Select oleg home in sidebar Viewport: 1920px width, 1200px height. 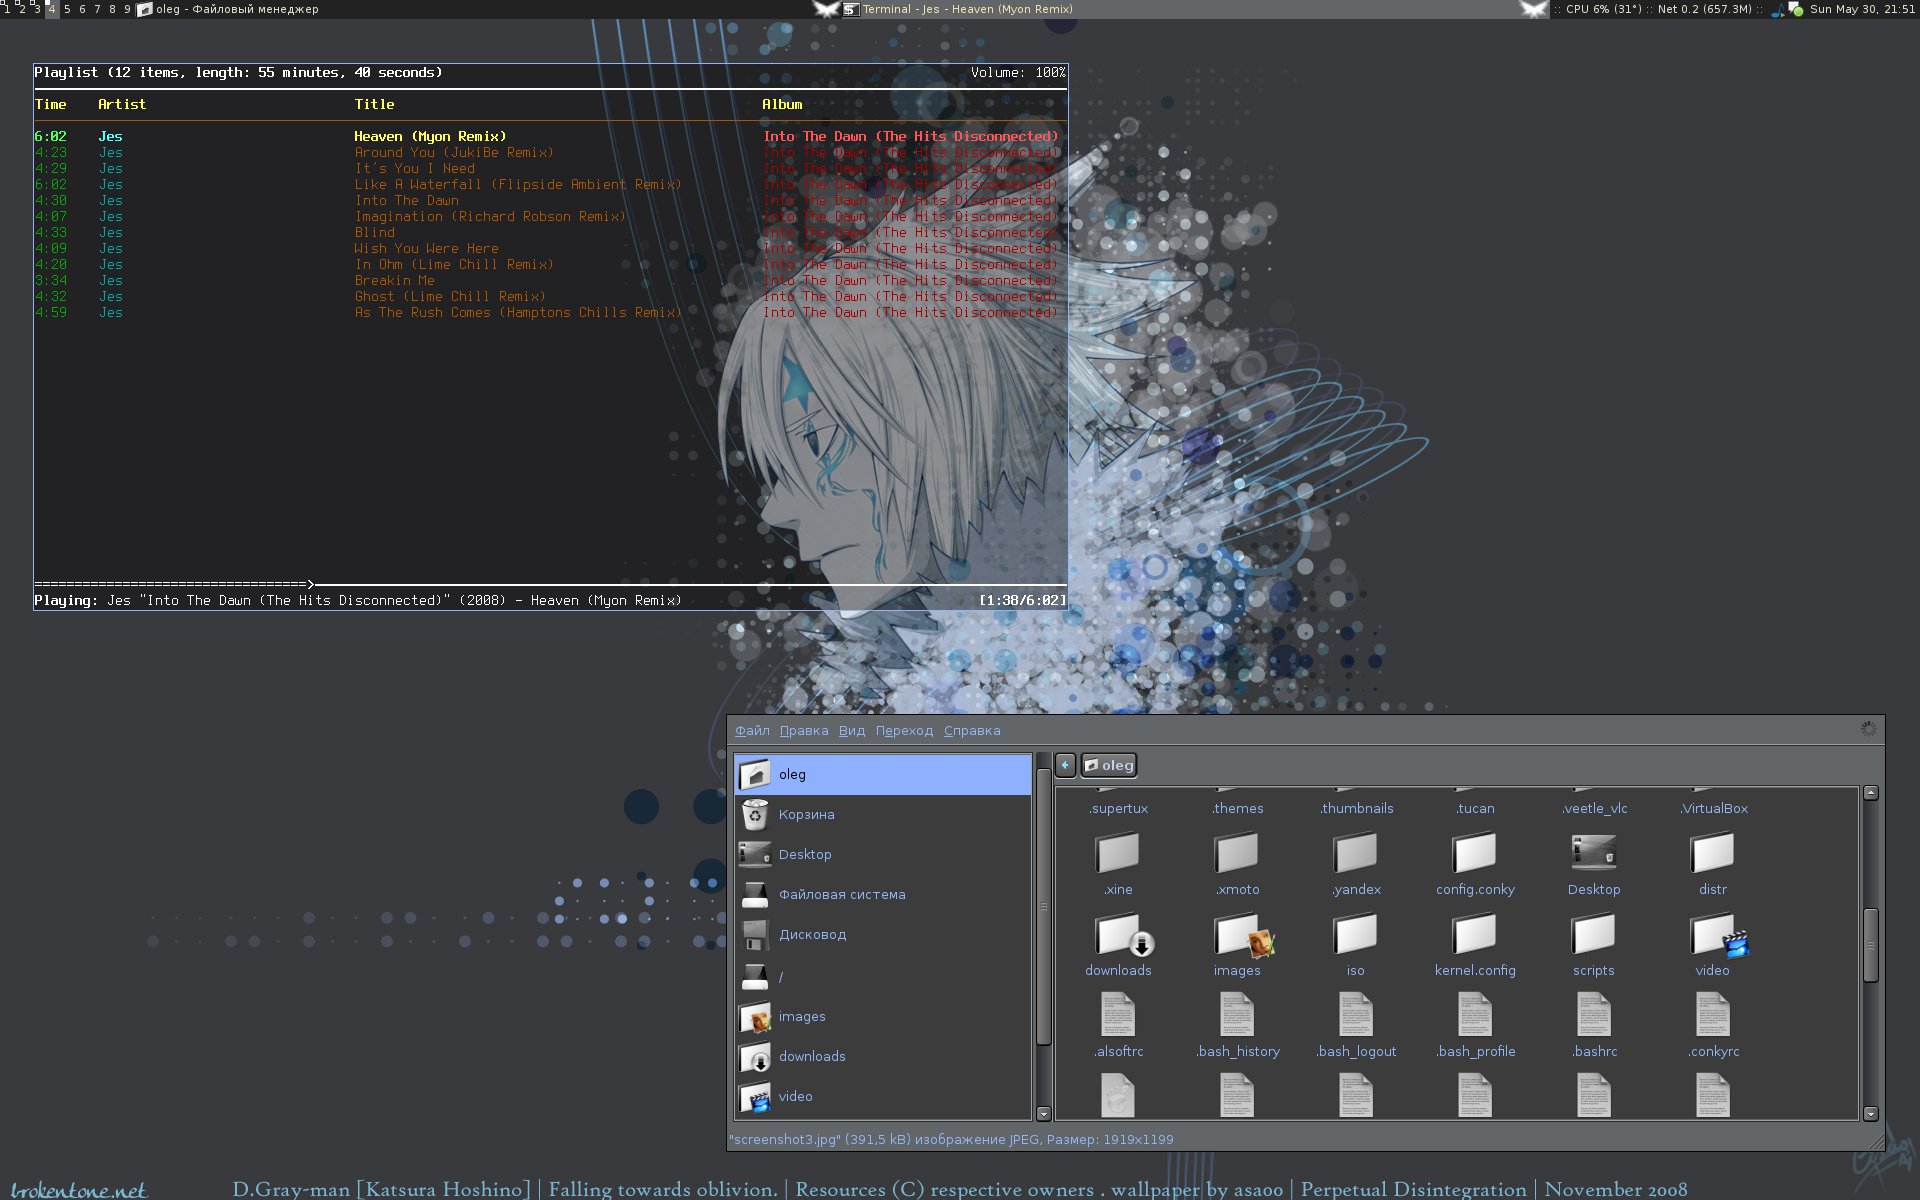pos(883,774)
